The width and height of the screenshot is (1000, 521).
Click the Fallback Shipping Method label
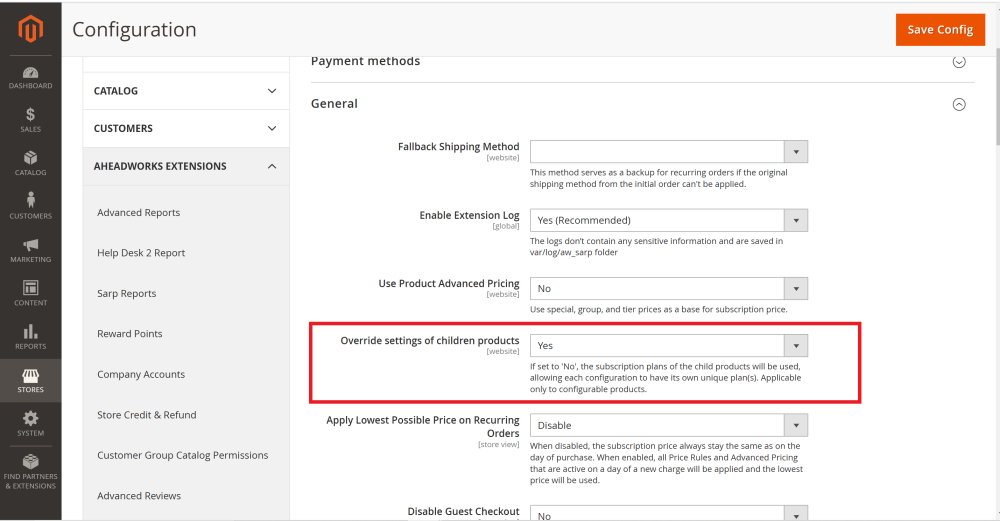(459, 147)
